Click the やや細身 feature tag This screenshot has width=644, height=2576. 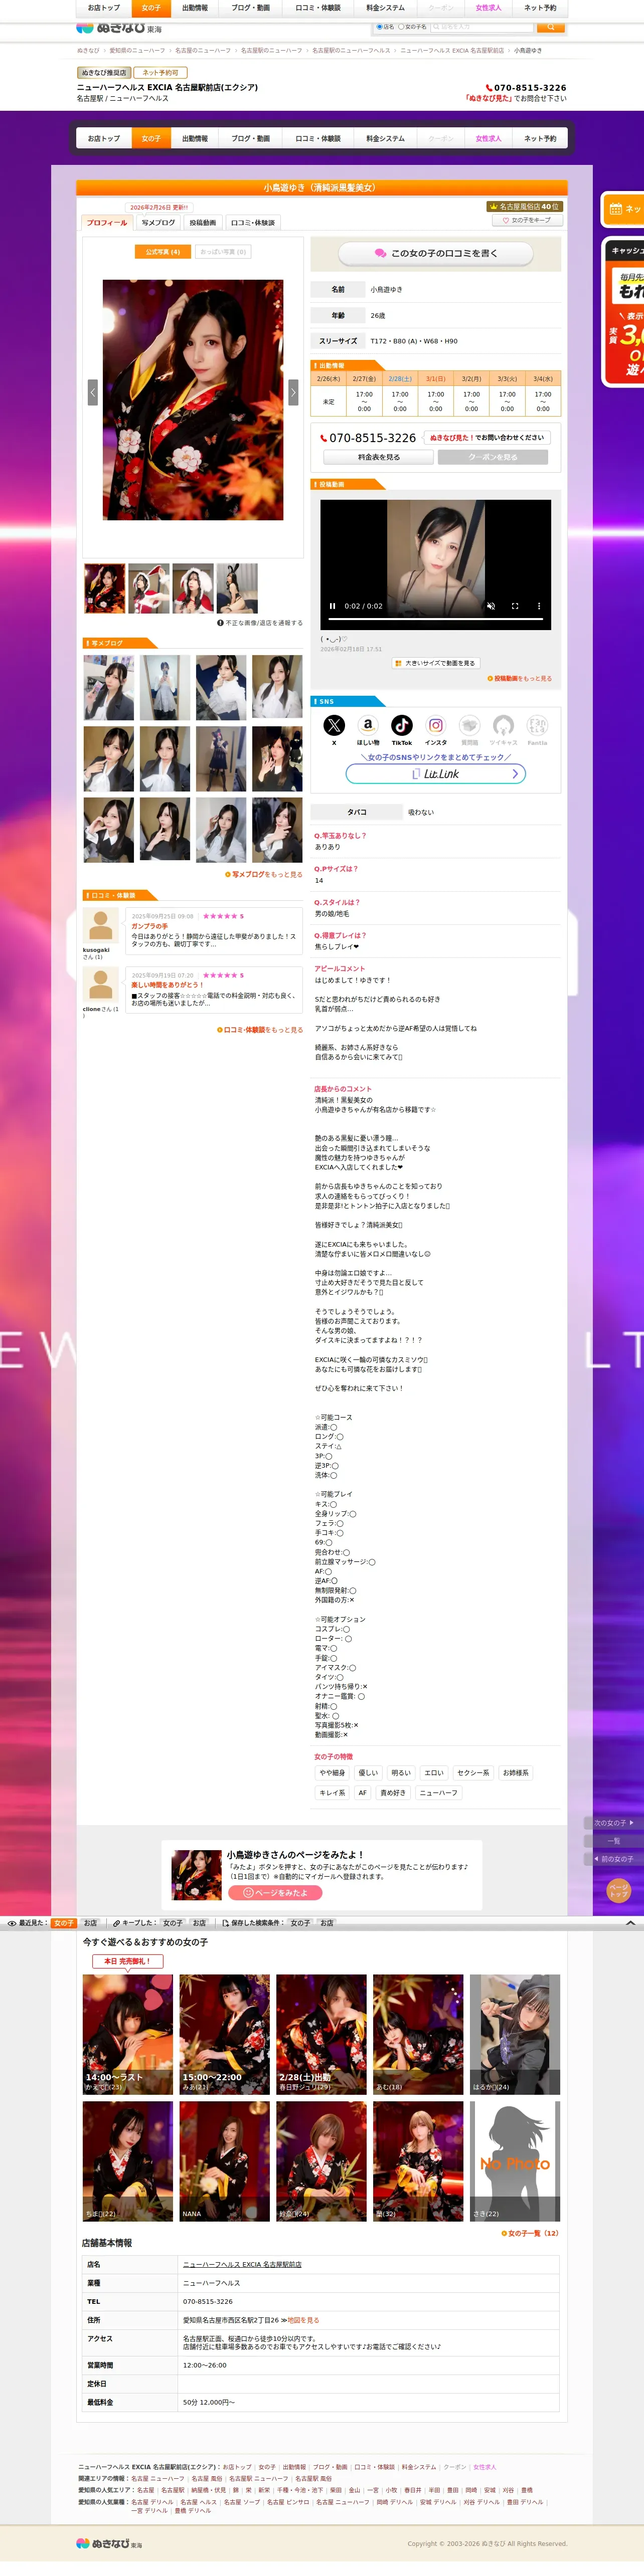pyautogui.click(x=333, y=1773)
